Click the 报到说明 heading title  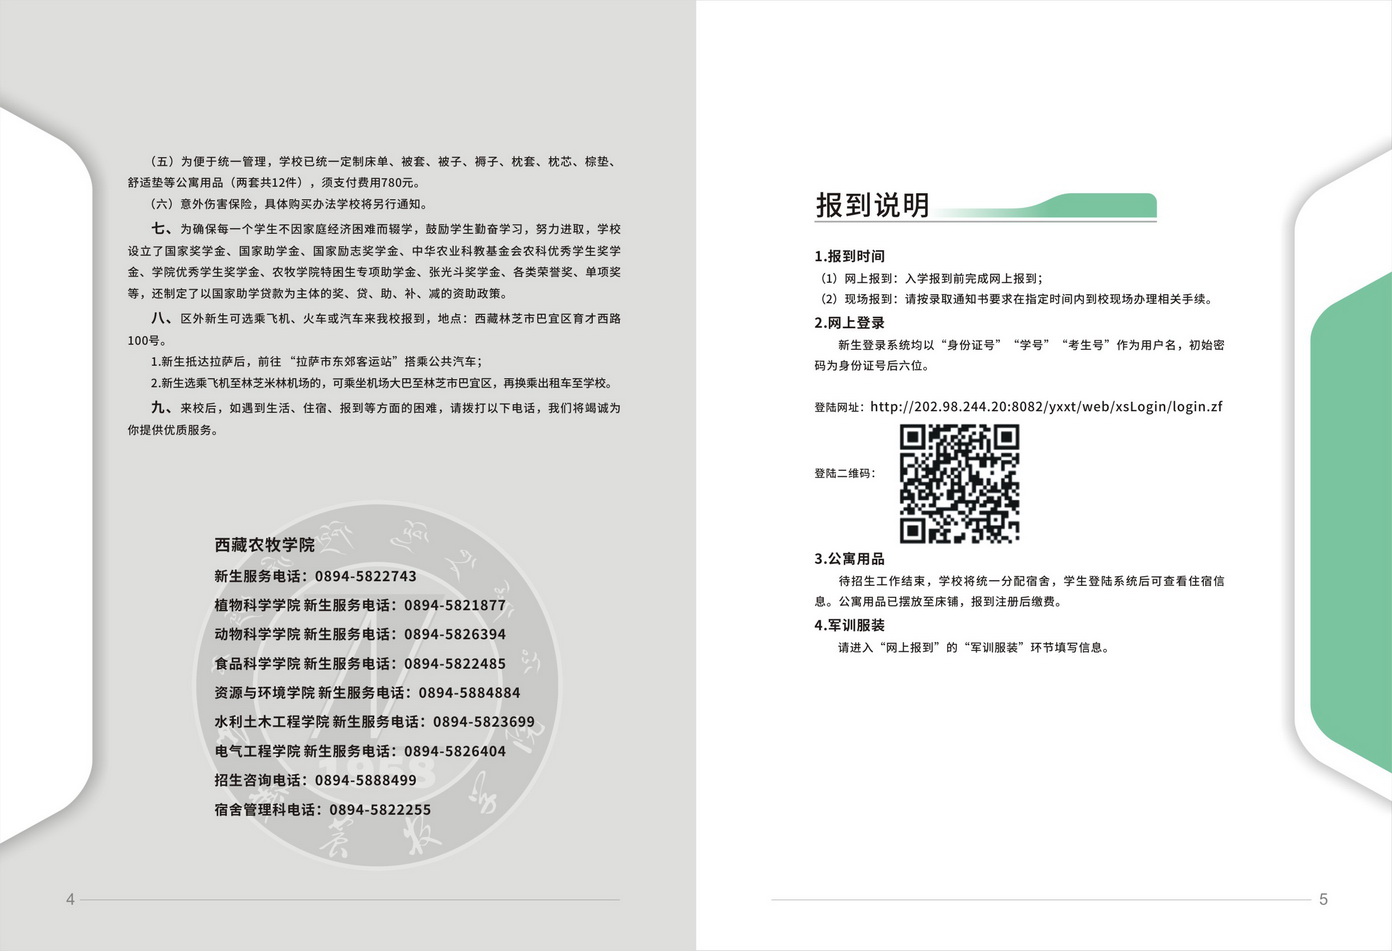point(873,205)
